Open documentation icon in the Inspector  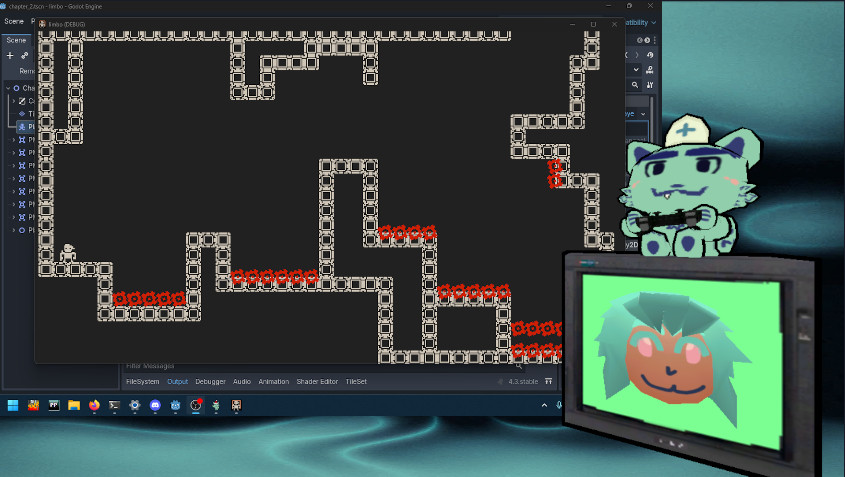click(x=650, y=70)
